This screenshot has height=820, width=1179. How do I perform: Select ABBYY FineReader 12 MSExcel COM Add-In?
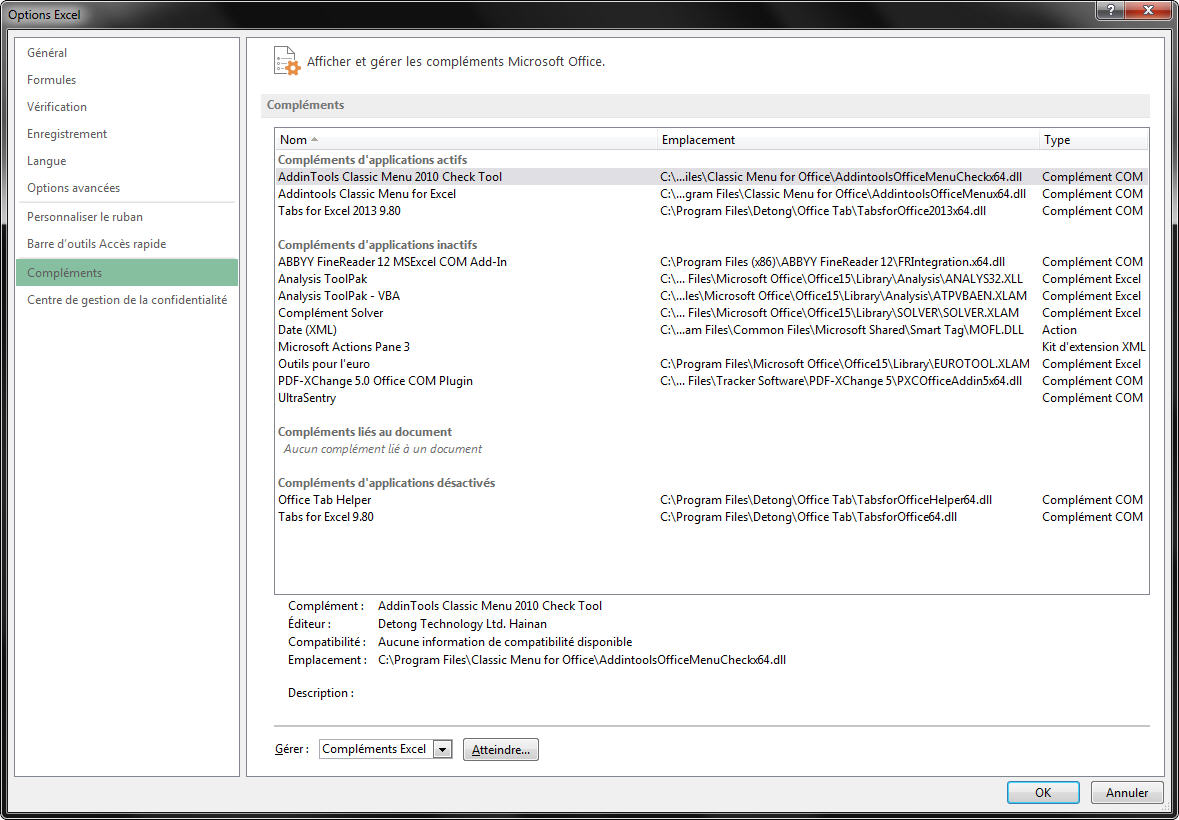(x=711, y=262)
